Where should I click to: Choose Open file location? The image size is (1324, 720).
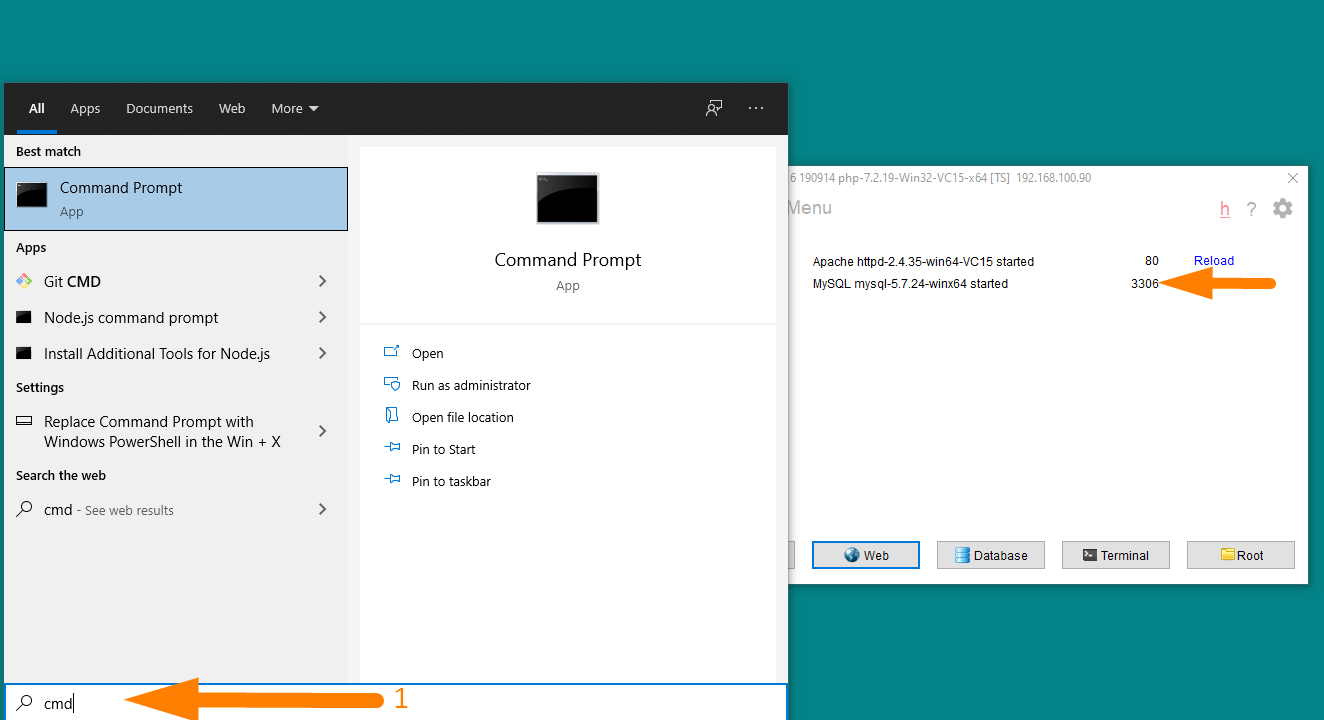click(x=463, y=417)
